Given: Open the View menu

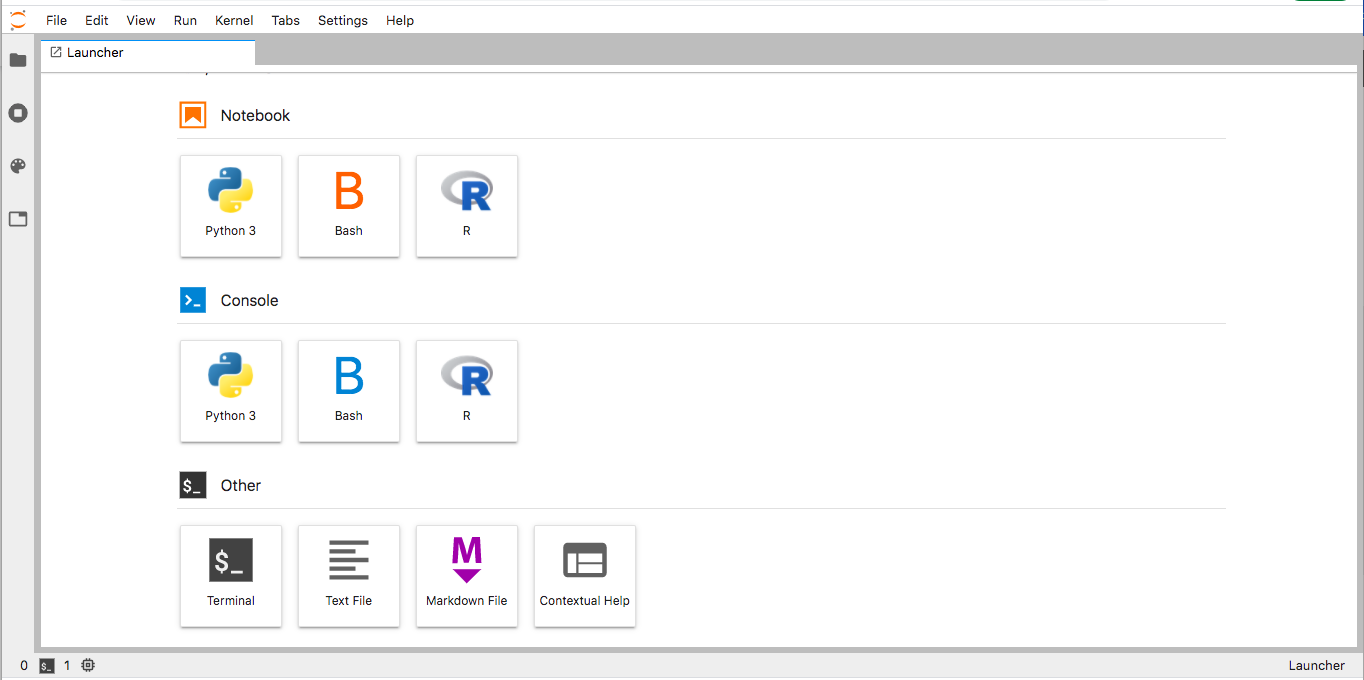Looking at the screenshot, I should [141, 20].
